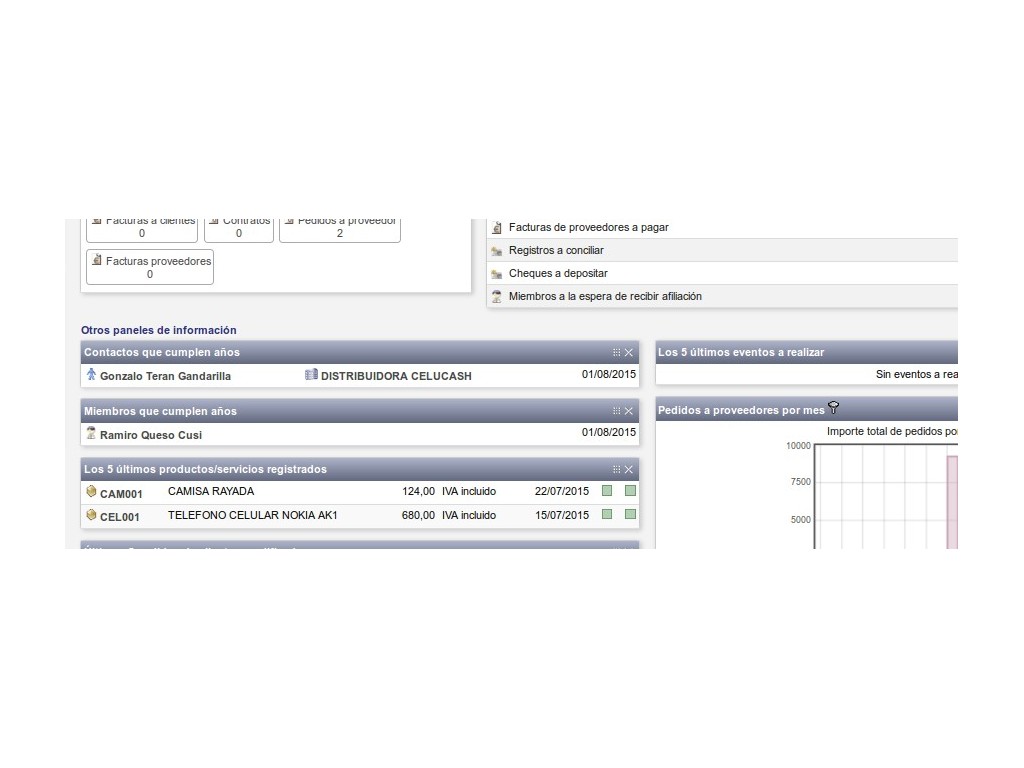Click the icon beside Facturas de proveedores a pagar
1024x768 pixels.
click(497, 227)
